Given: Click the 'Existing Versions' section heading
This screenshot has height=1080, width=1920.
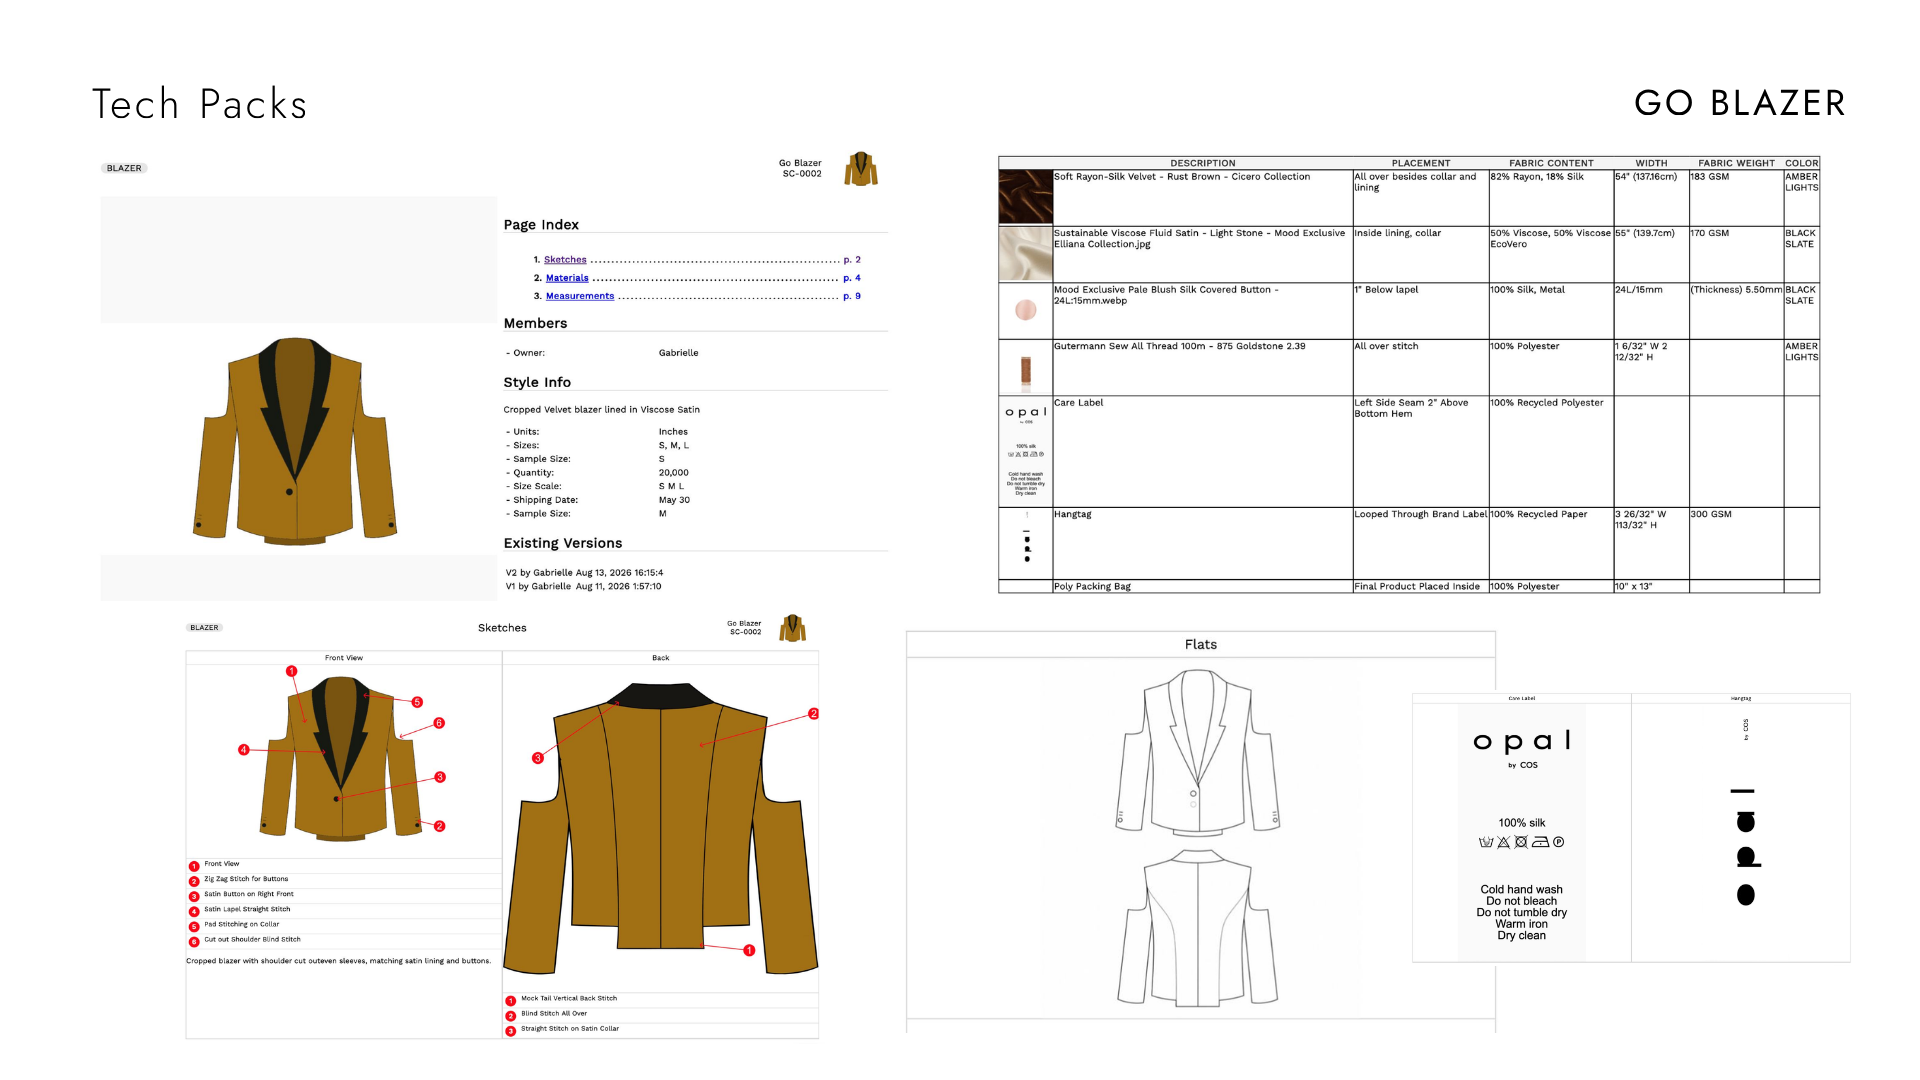Looking at the screenshot, I should pos(563,543).
